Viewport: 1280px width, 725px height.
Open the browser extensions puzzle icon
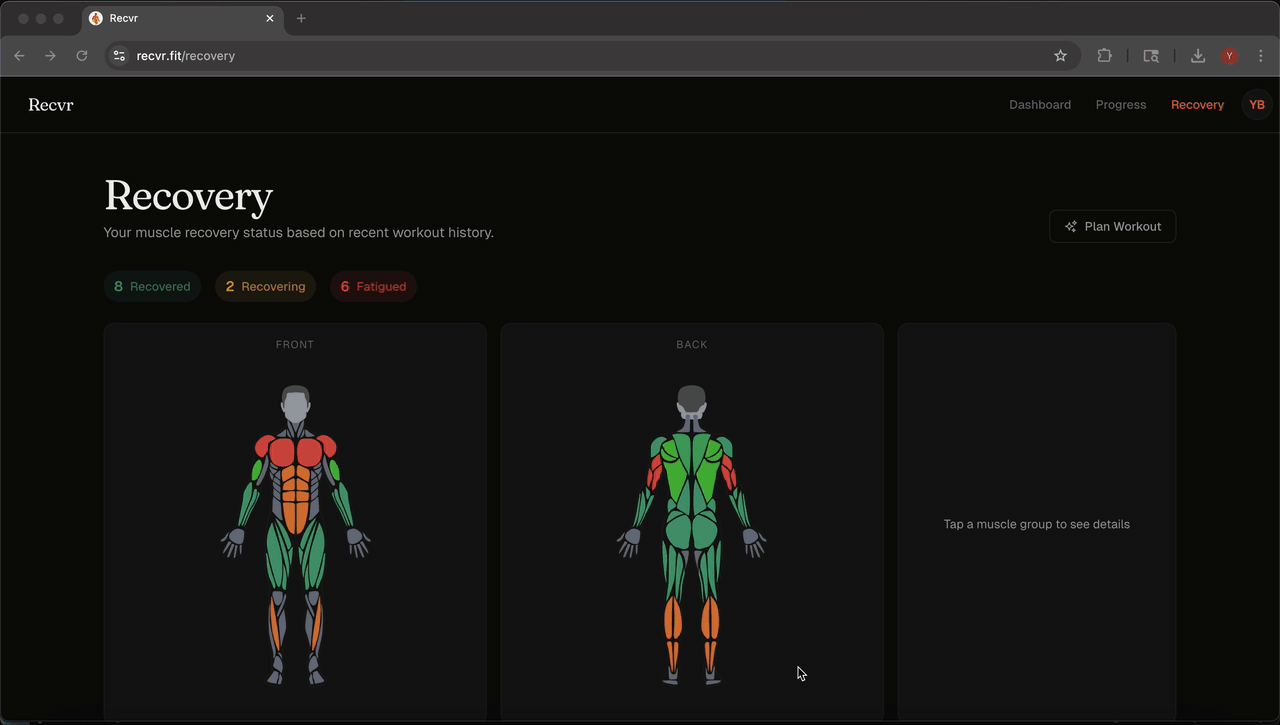[x=1104, y=56]
